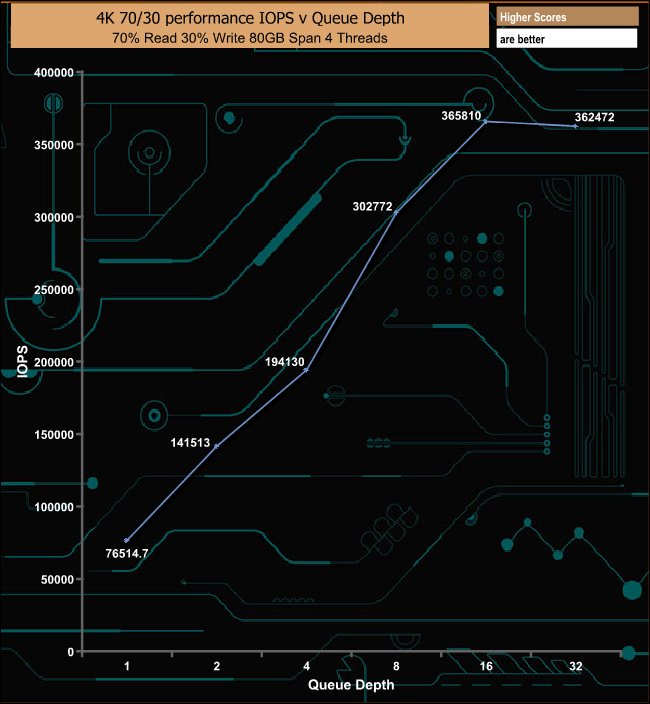Select queue depth 8 on the x-axis
Image resolution: width=650 pixels, height=704 pixels.
(396, 666)
